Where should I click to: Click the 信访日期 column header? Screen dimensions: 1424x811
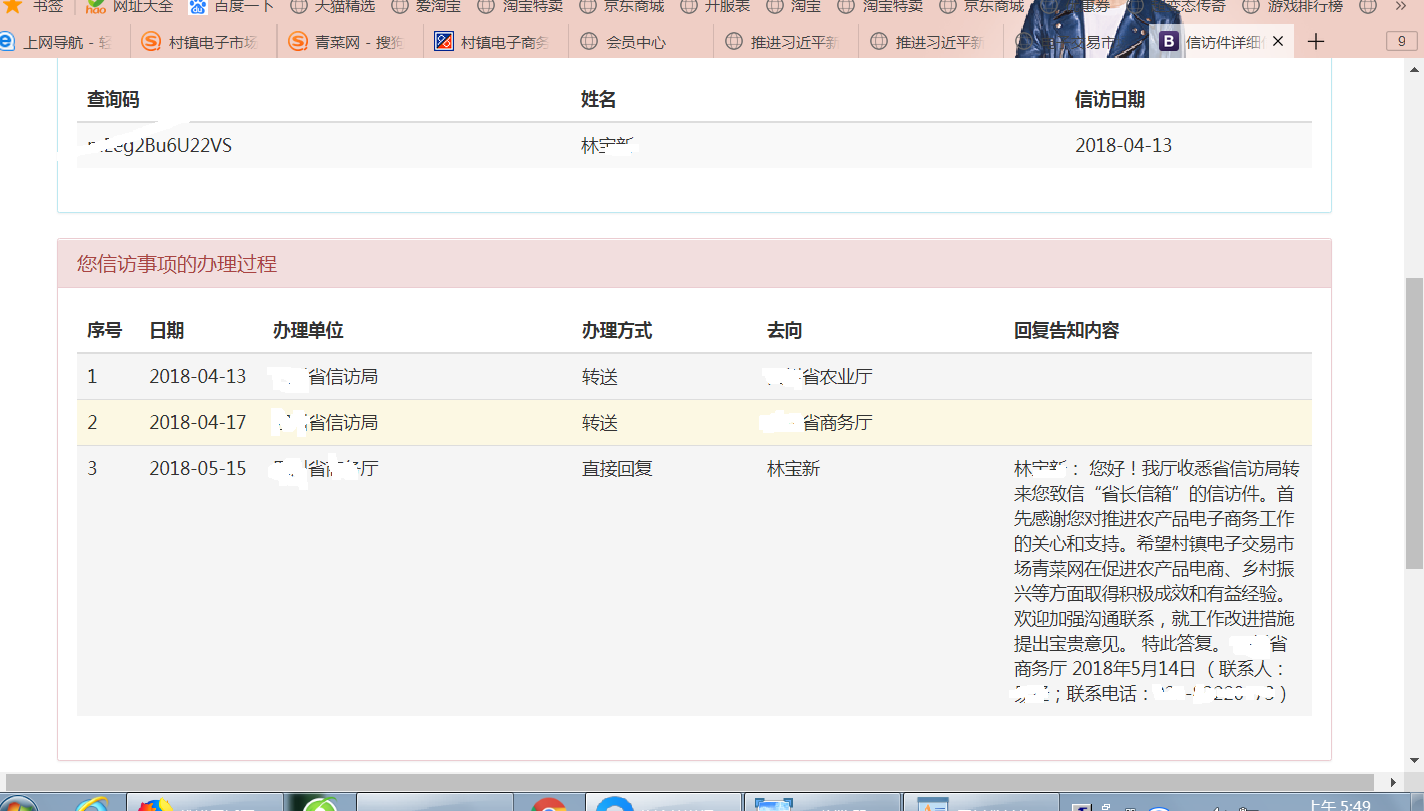tap(1110, 100)
